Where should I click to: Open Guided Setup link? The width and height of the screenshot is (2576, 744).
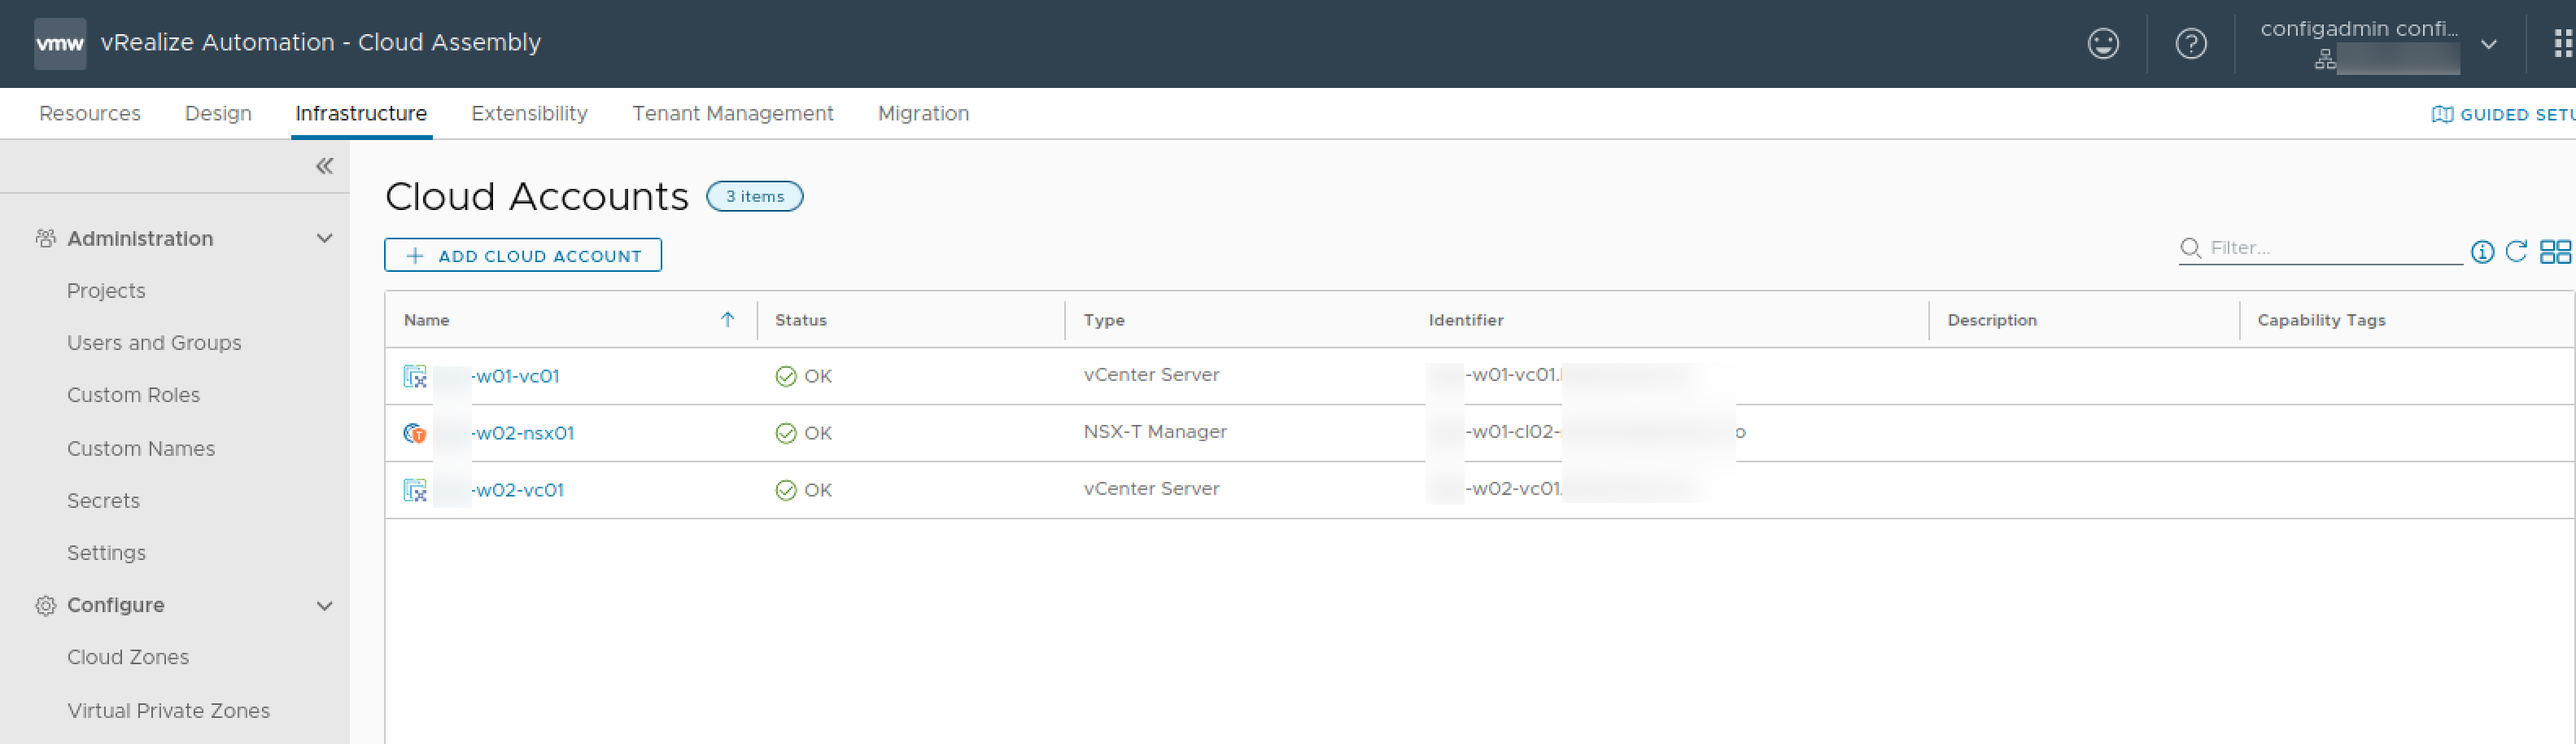pyautogui.click(x=2517, y=115)
